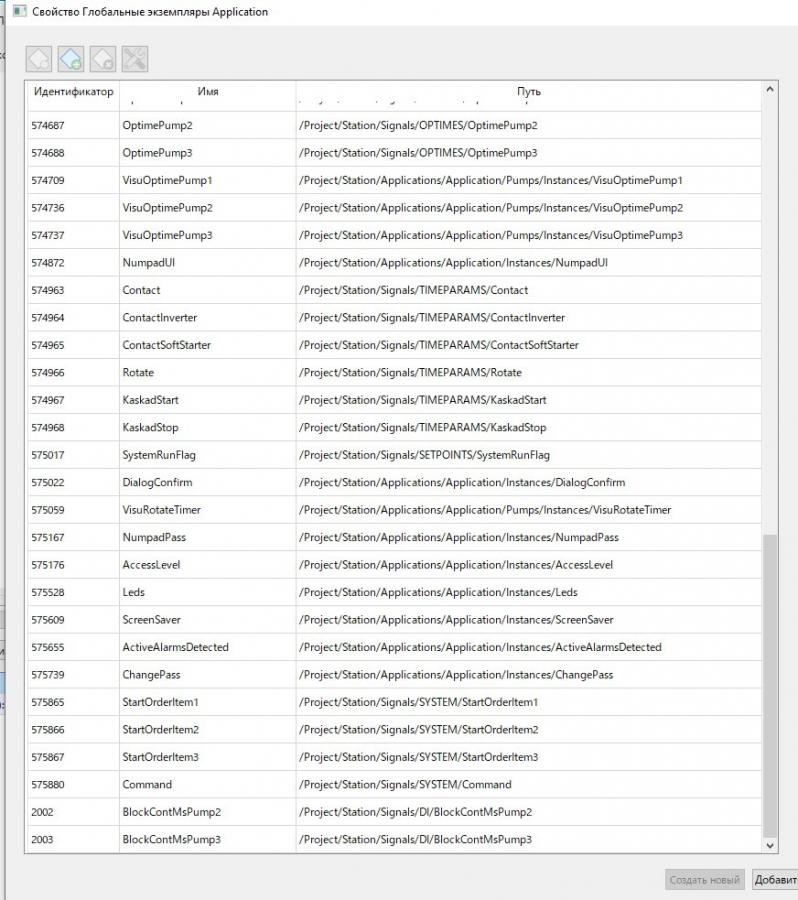
Task: Select the OptimePump2 row
Action: tap(157, 126)
